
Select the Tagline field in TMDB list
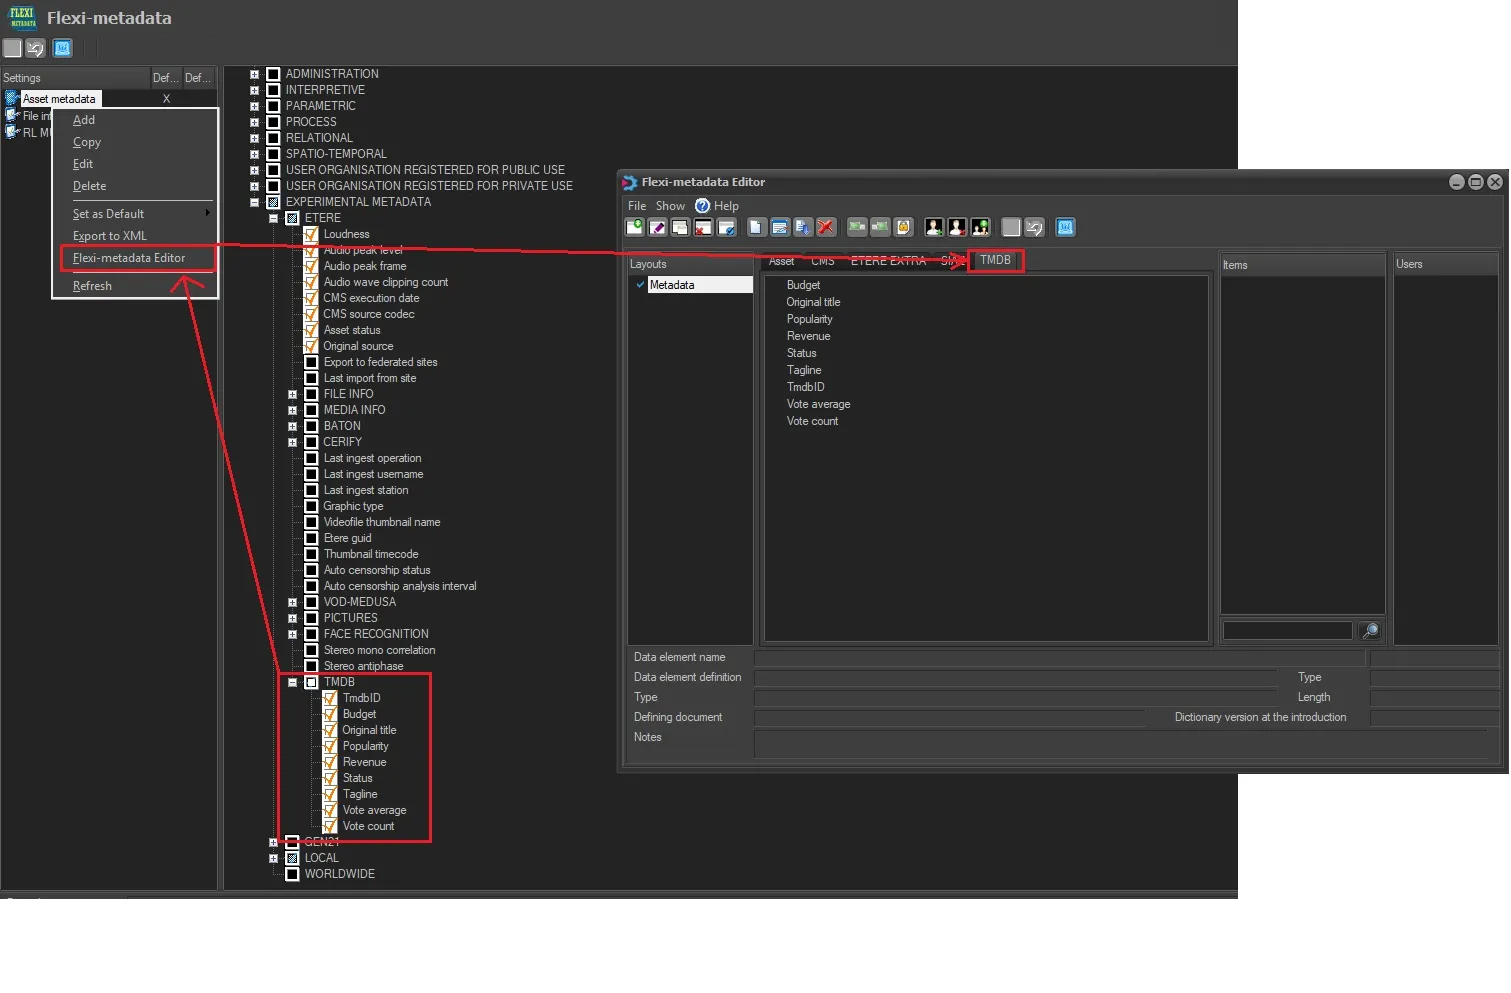[x=804, y=370]
